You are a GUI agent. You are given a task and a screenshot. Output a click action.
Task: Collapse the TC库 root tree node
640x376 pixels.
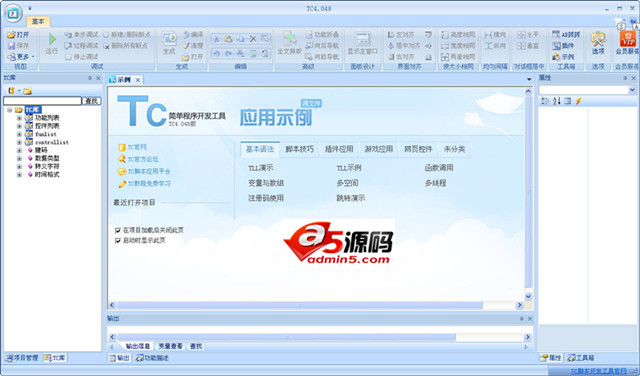pos(10,110)
